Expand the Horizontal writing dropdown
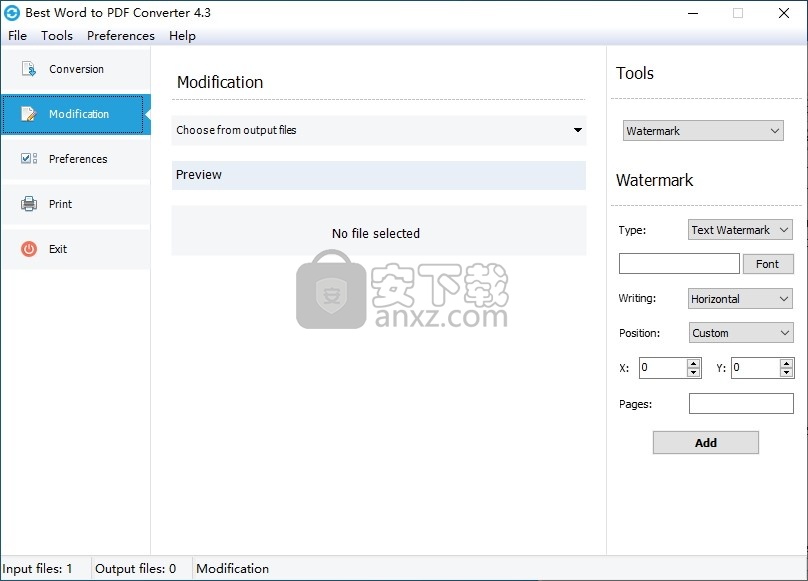Screen dimensions: 808x581 pos(740,299)
